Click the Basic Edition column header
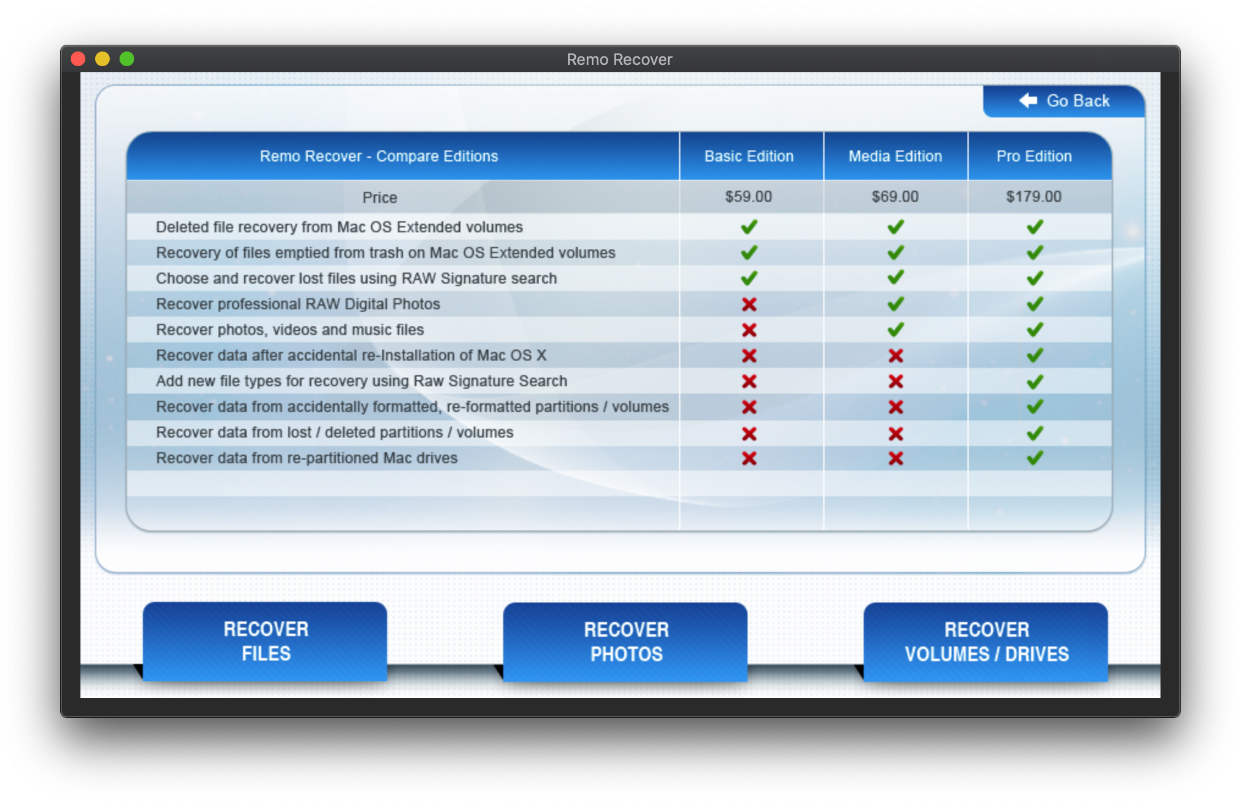This screenshot has width=1240, height=809. pos(749,156)
